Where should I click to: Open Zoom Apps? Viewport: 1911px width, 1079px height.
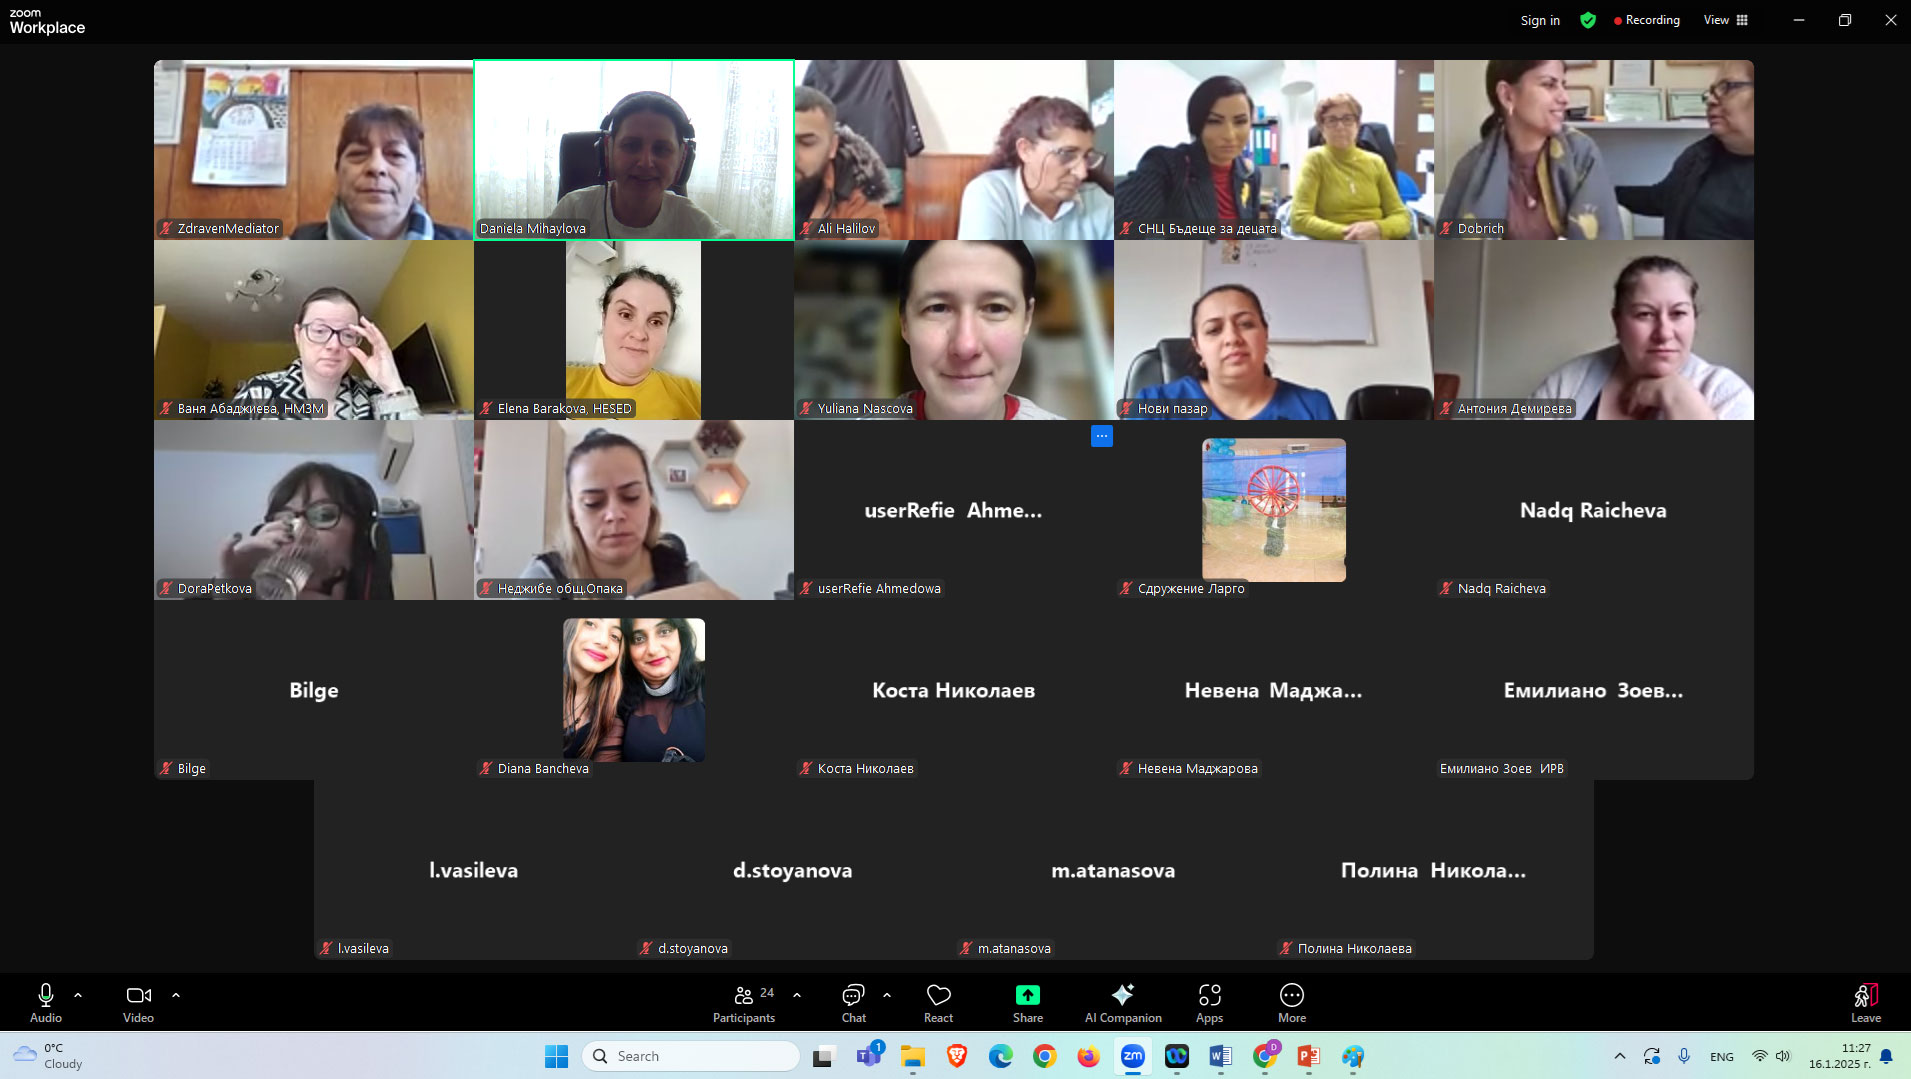1210,1003
